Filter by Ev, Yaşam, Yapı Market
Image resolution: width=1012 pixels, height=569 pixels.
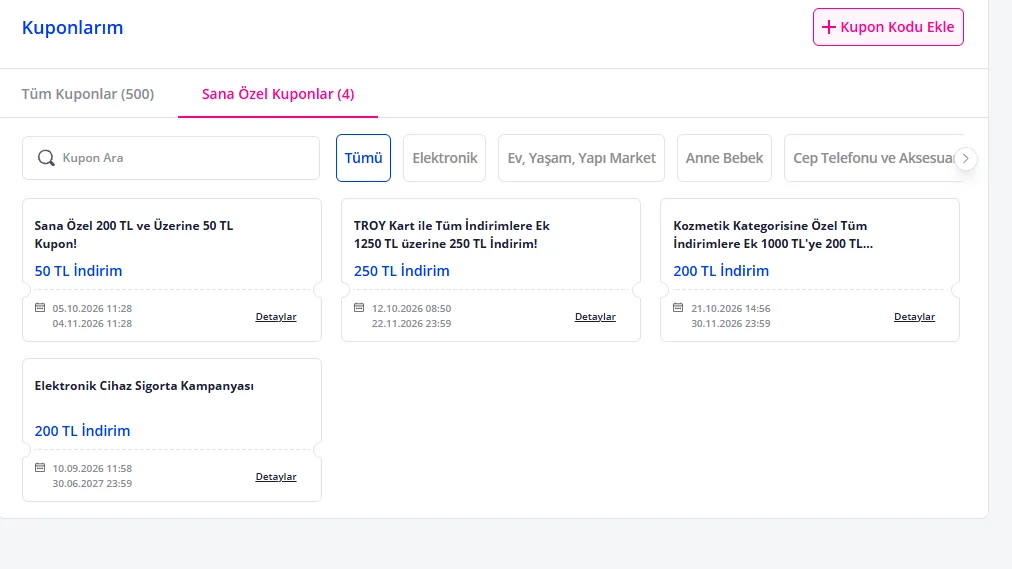[x=582, y=158]
